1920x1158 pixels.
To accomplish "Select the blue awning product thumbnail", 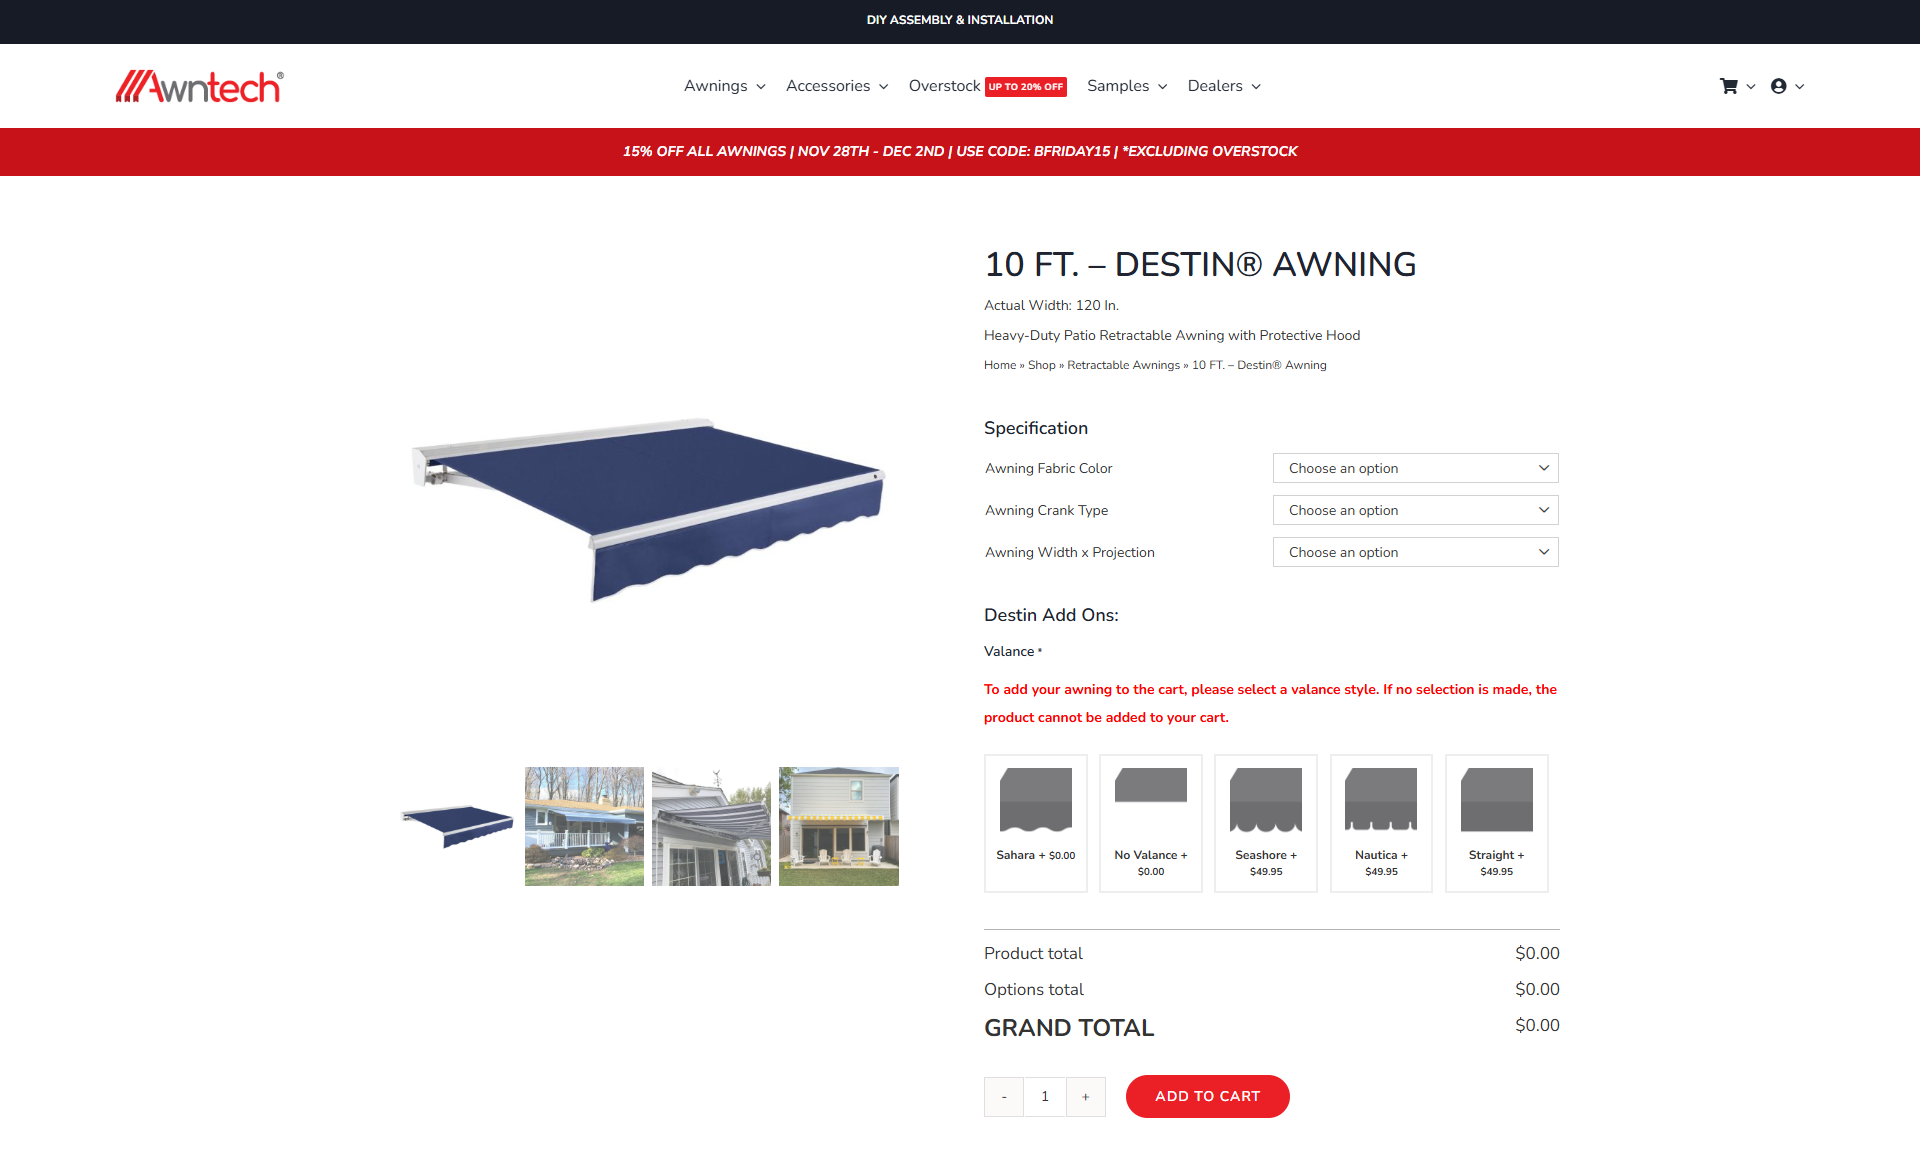I will (458, 826).
